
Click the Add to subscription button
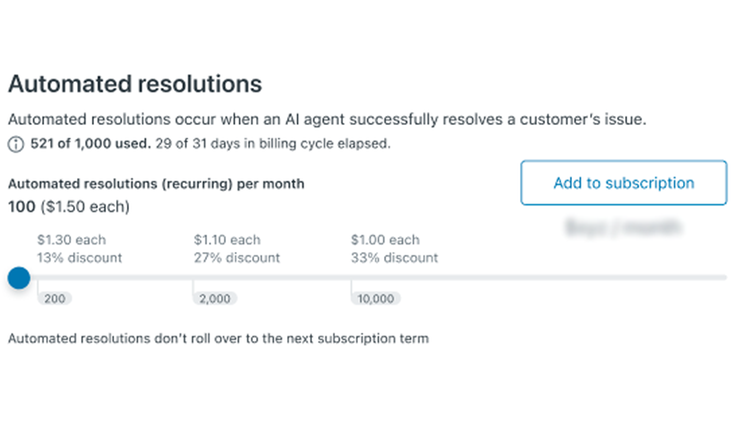coord(624,183)
